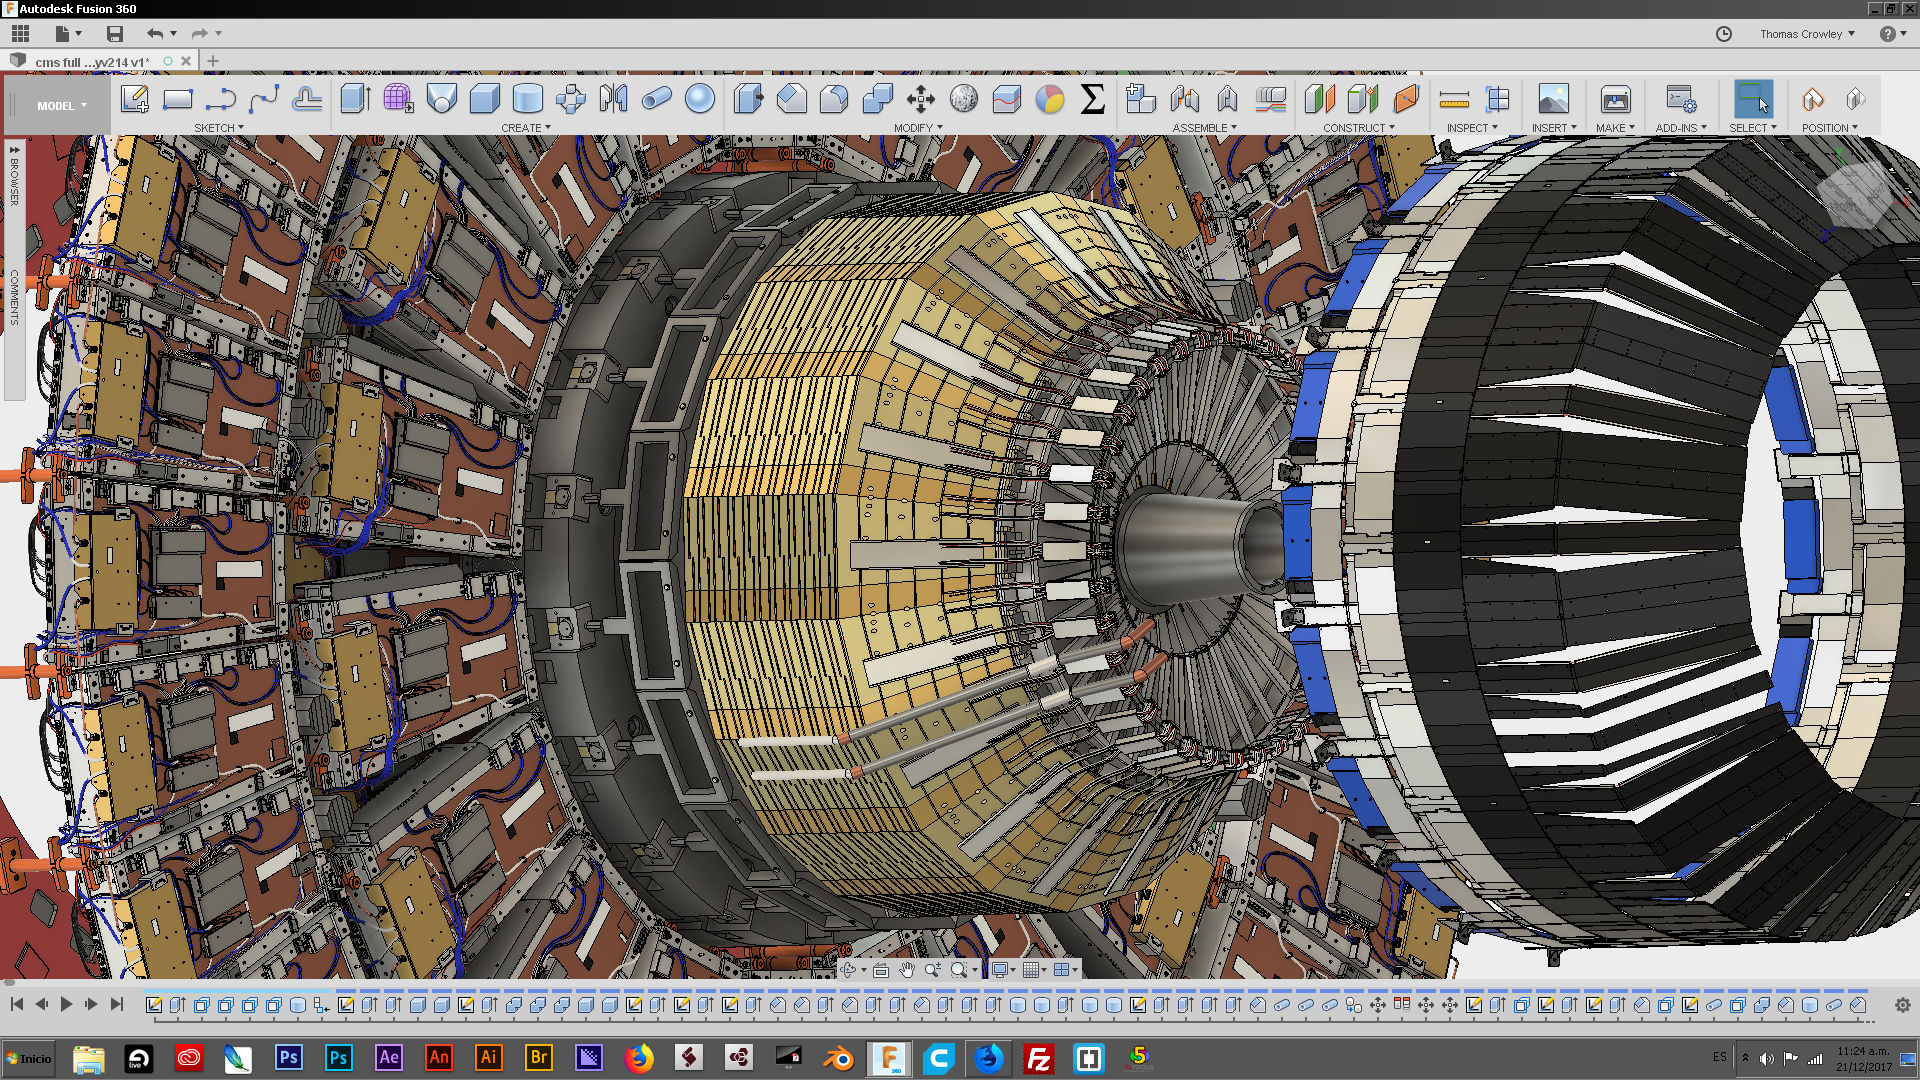Undo the last action

tap(154, 34)
